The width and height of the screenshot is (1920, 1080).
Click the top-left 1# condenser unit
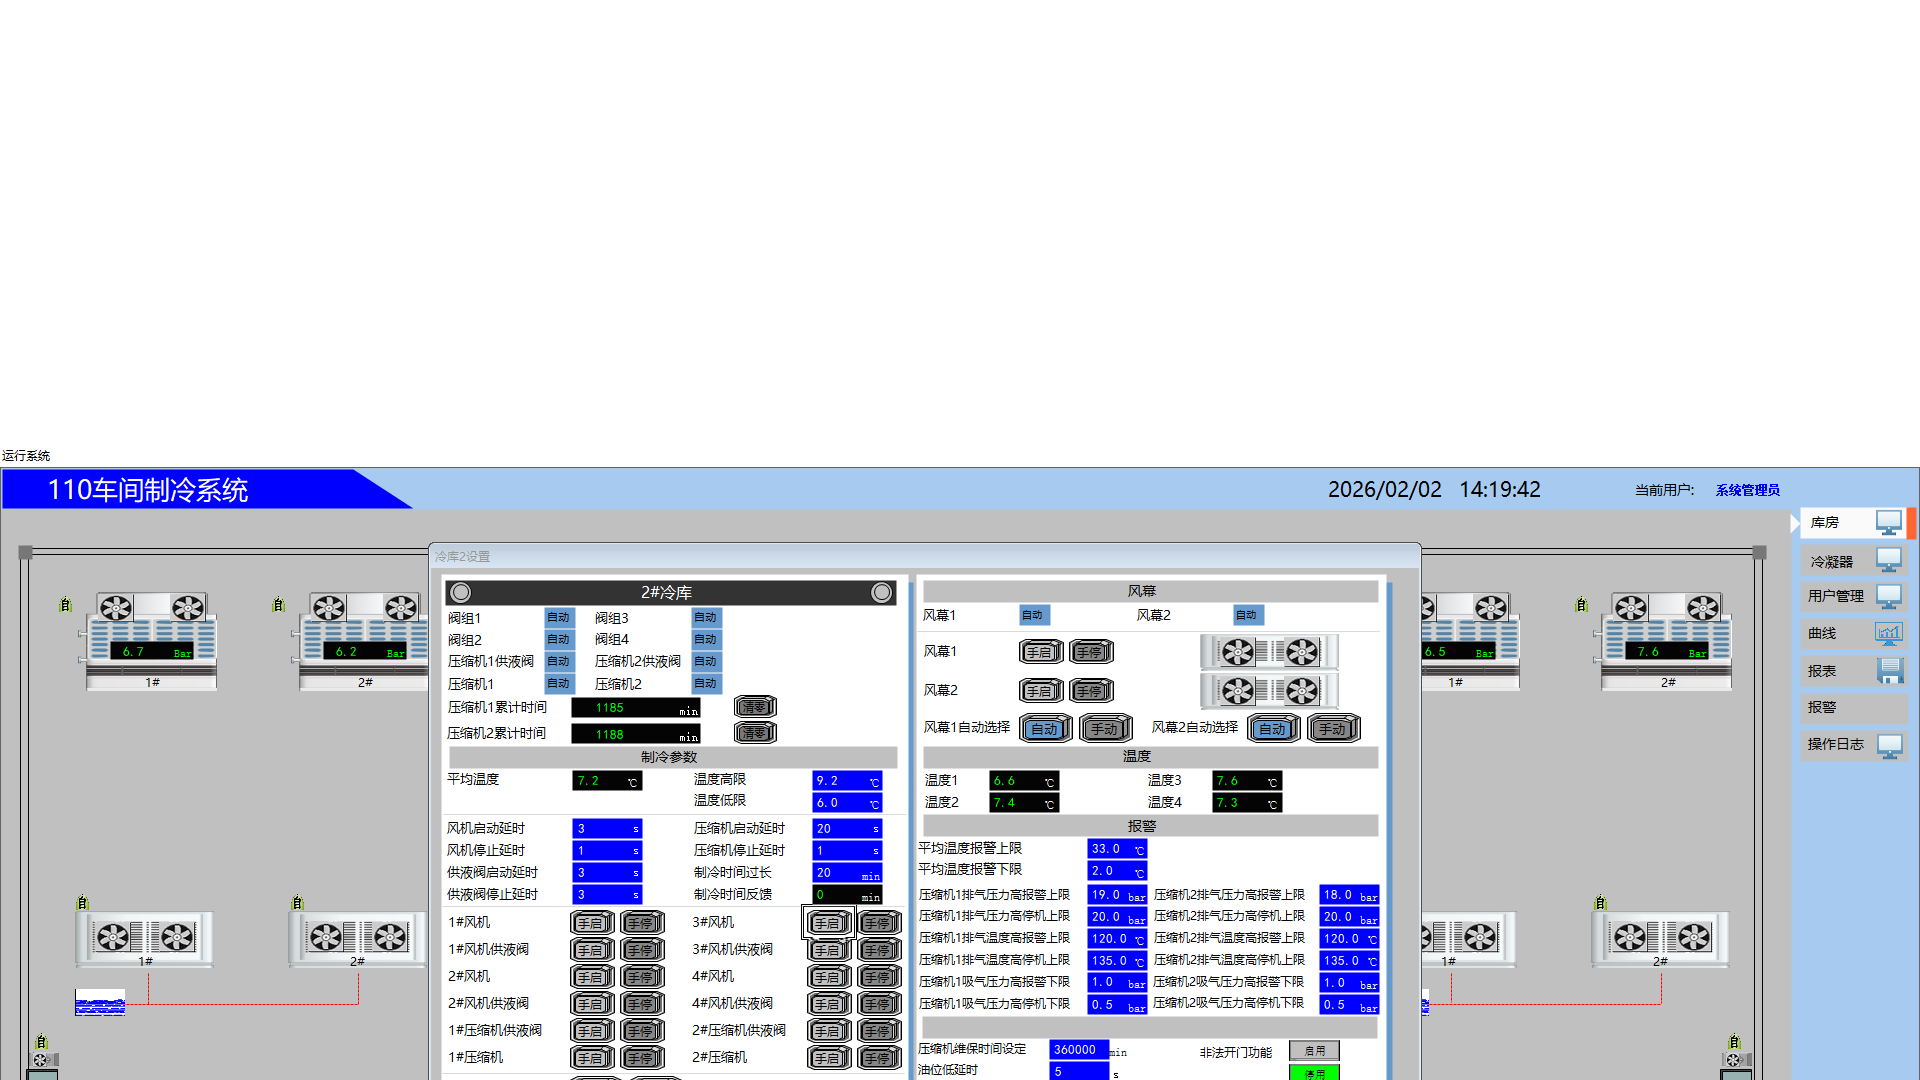[x=152, y=638]
